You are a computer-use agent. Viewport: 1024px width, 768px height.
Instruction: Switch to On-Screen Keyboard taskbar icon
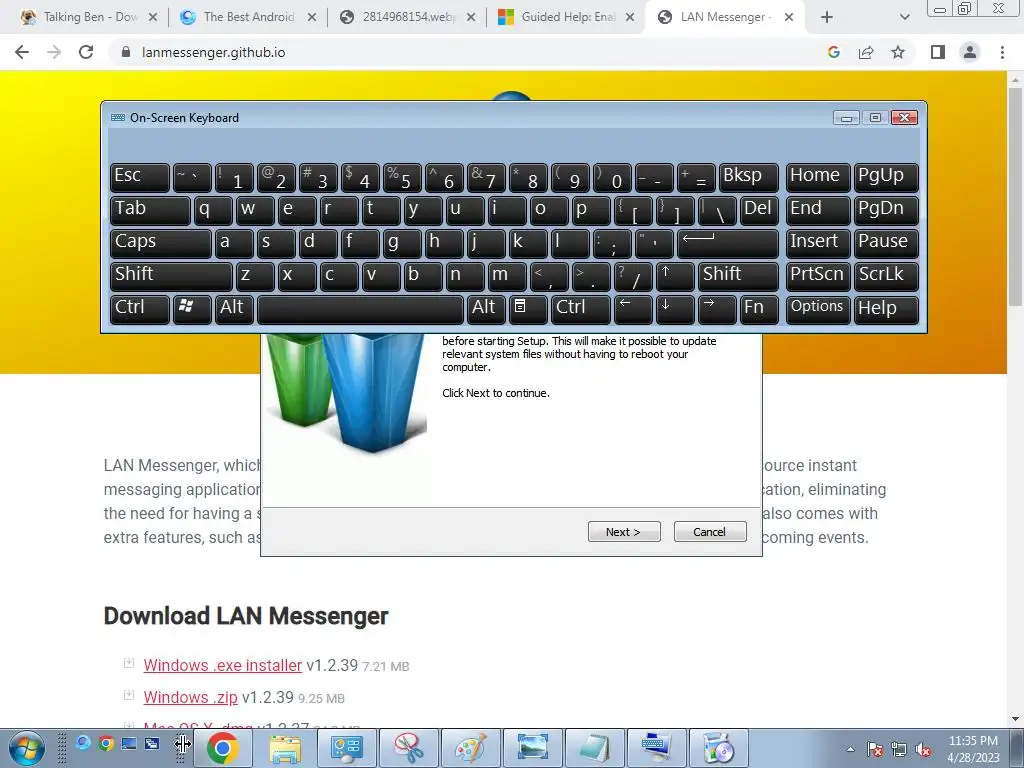click(656, 748)
